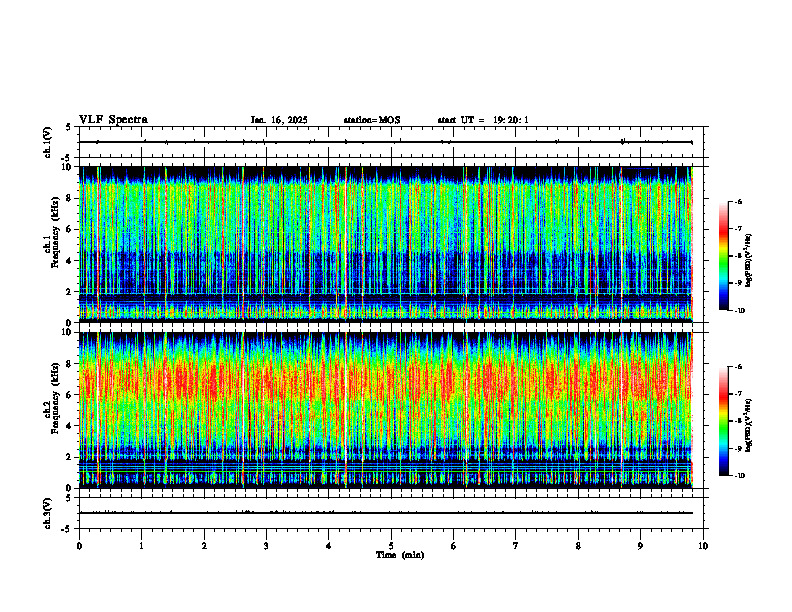Click the 6 minute tick label
The height and width of the screenshot is (612, 792).
click(454, 546)
